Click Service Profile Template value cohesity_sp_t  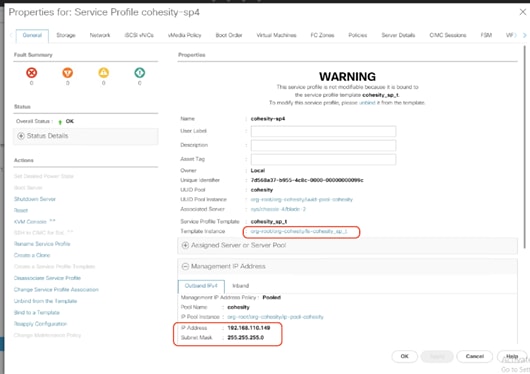[x=269, y=222]
